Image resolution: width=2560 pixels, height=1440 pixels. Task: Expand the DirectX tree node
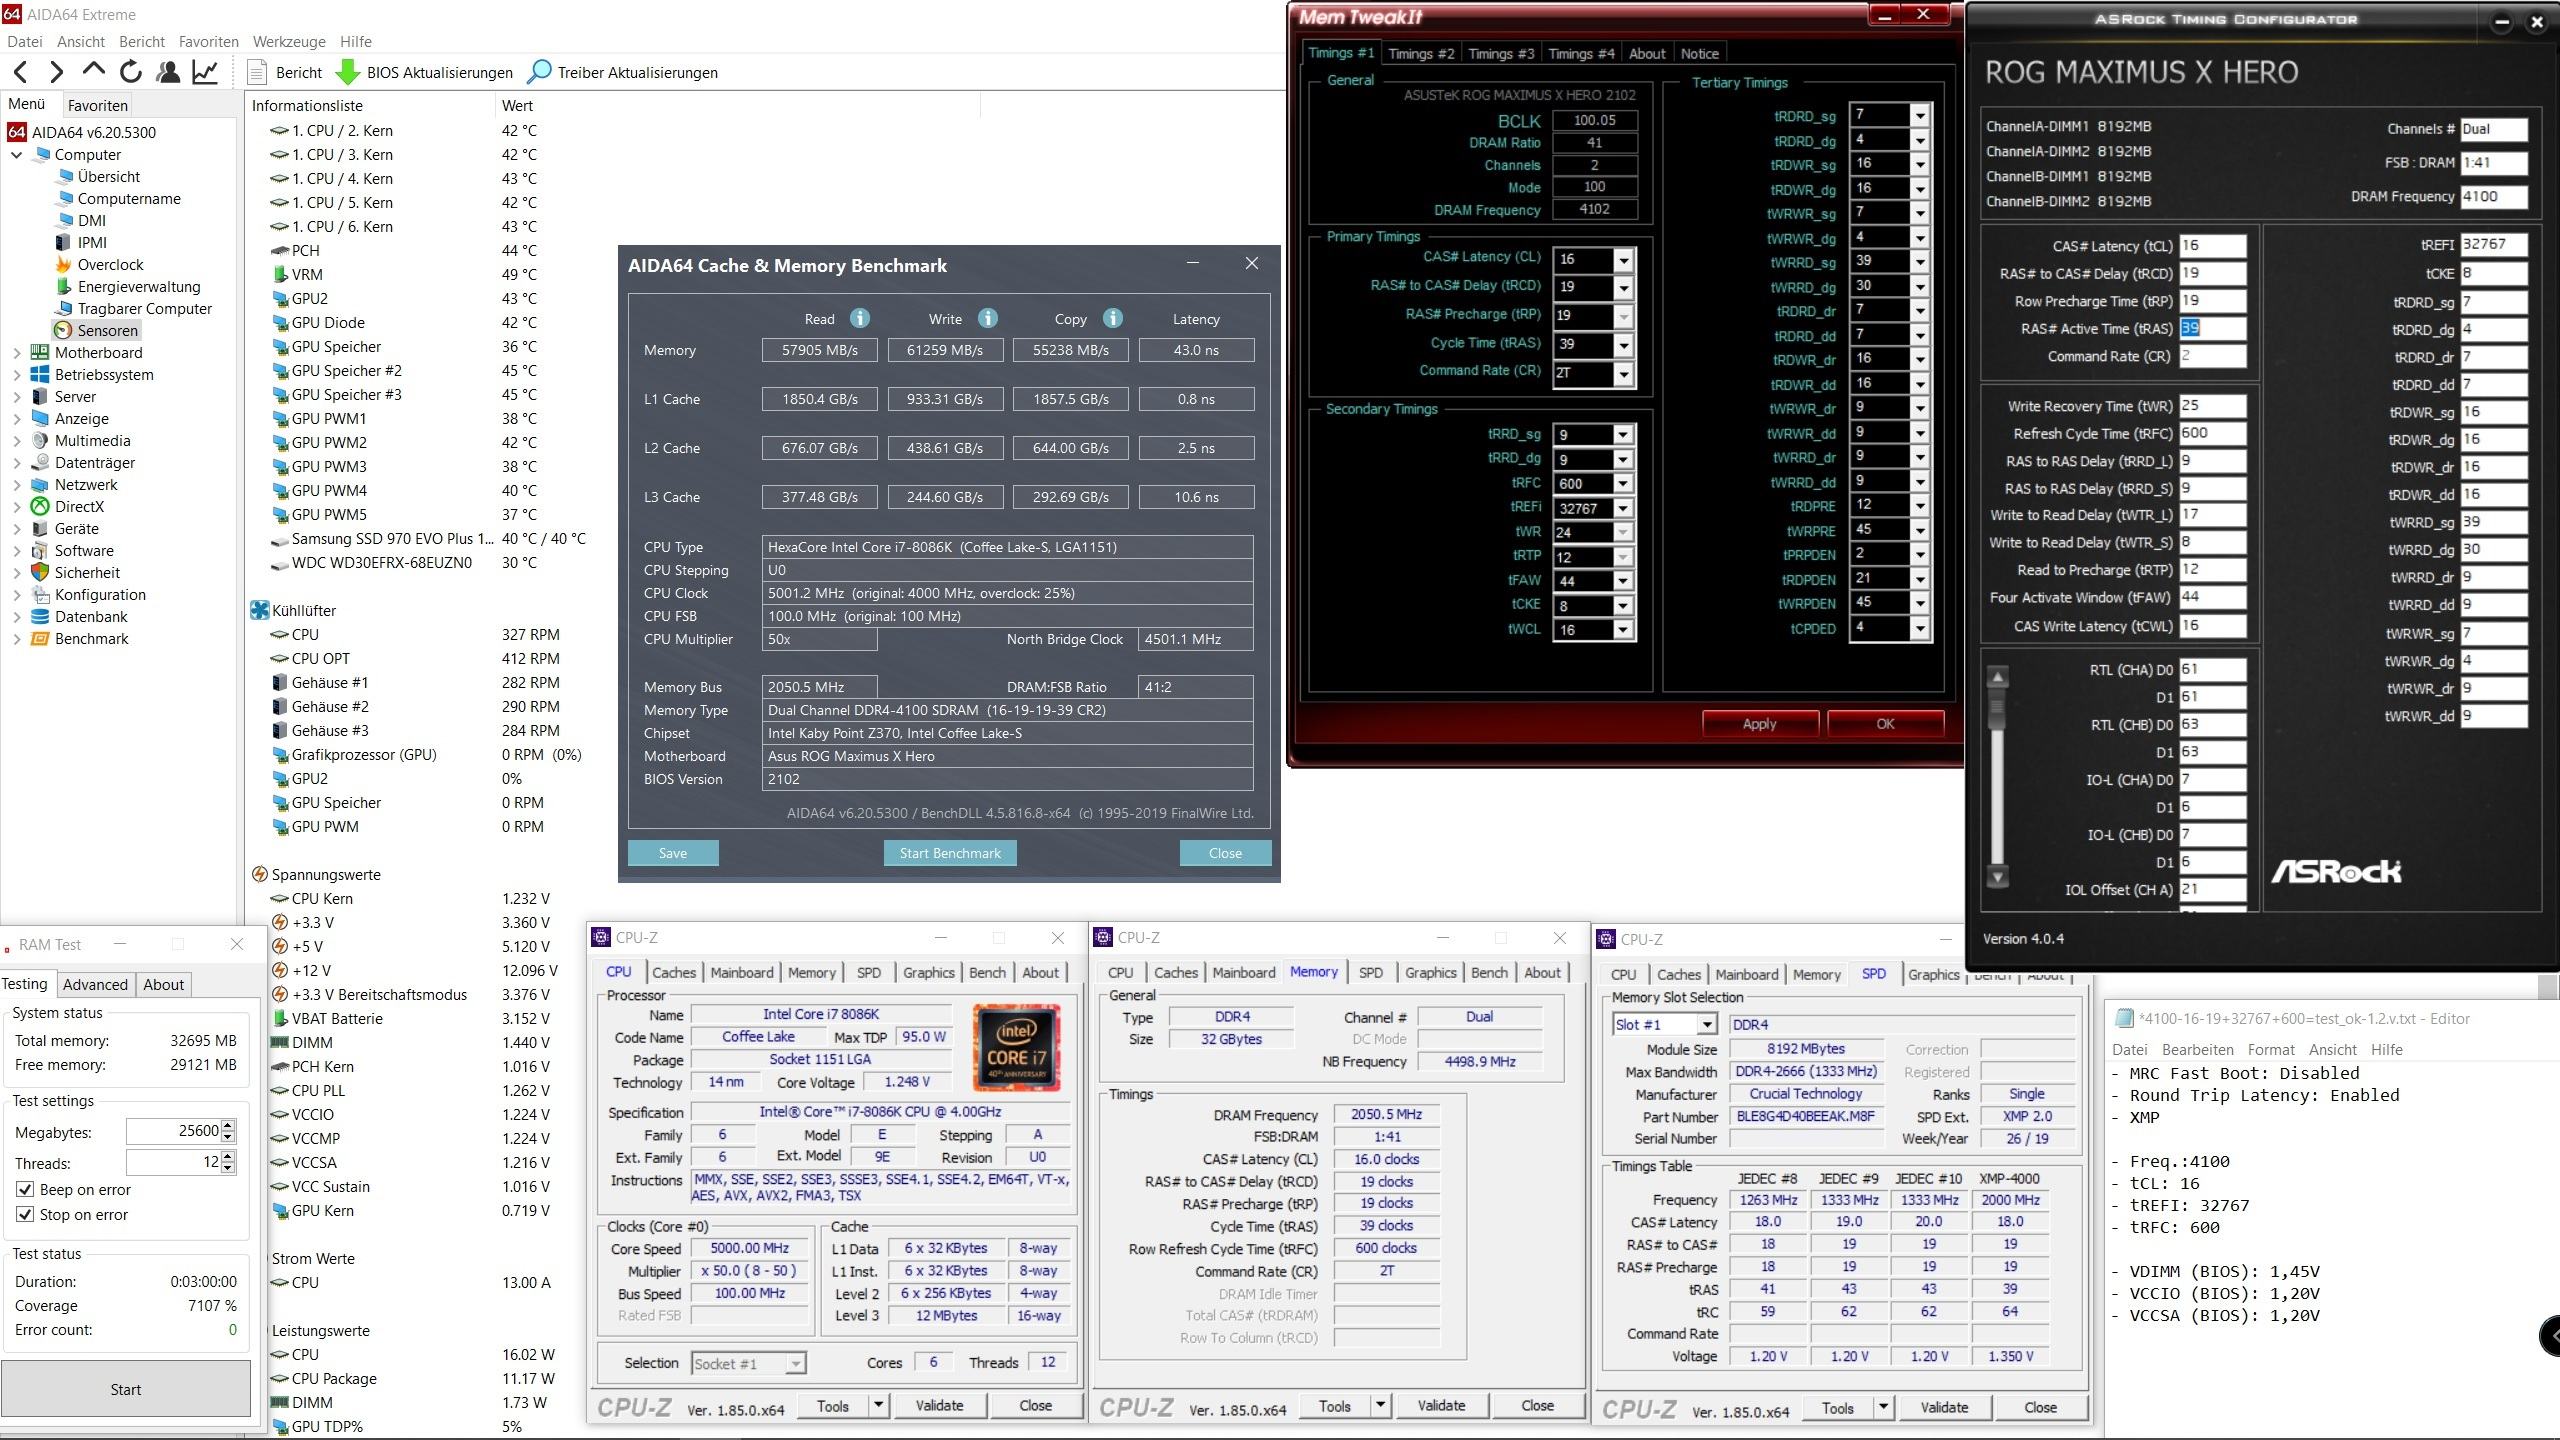click(16, 507)
